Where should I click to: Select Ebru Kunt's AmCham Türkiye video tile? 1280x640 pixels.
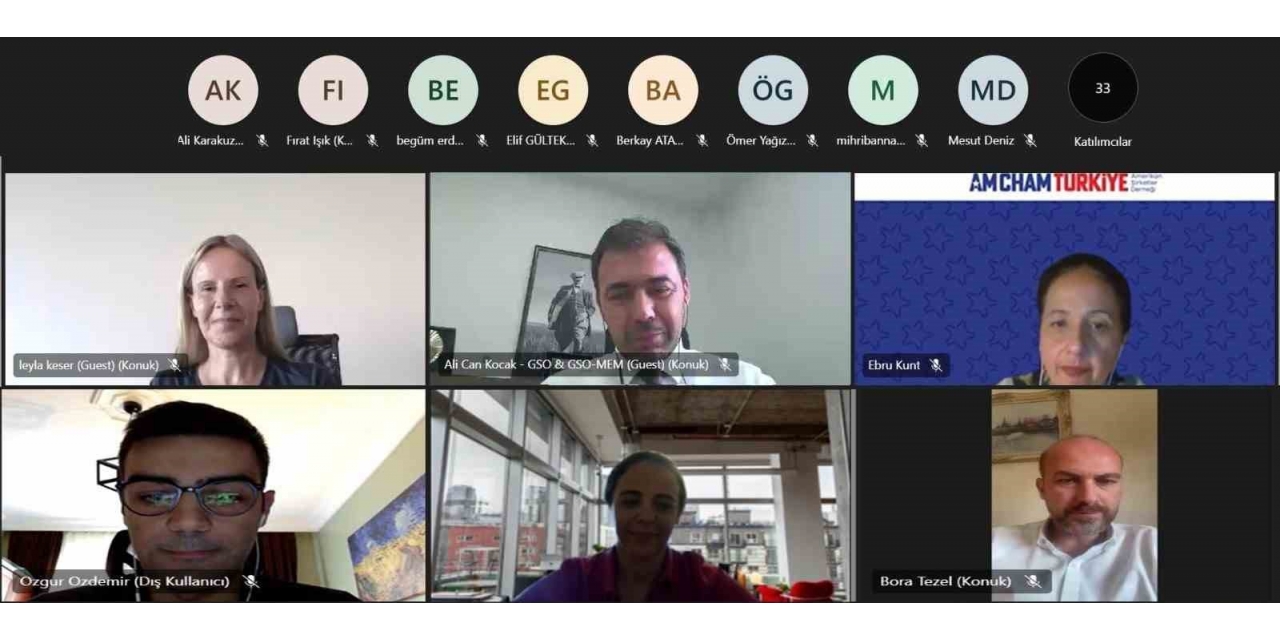coord(1065,279)
